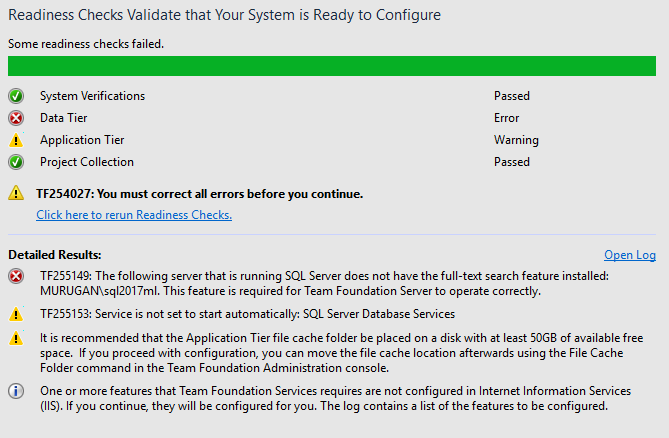Click the Data Tier 'Error' status text
This screenshot has height=438, width=669.
coord(508,118)
